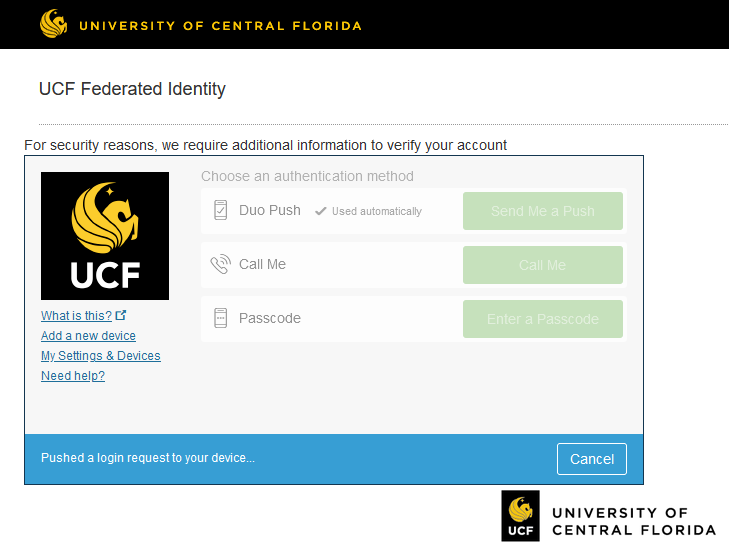Screen dimensions: 729x553
Task: Click the green Call Me button
Action: tap(543, 265)
